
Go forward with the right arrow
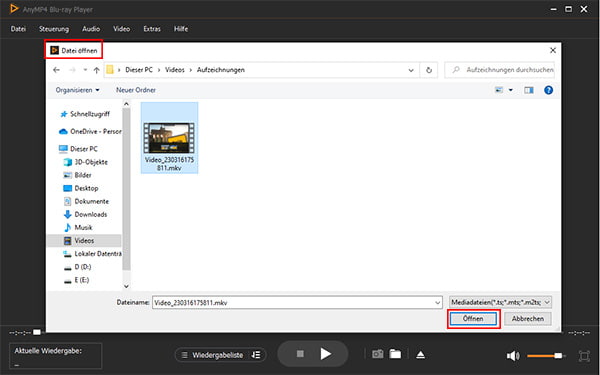tap(72, 70)
